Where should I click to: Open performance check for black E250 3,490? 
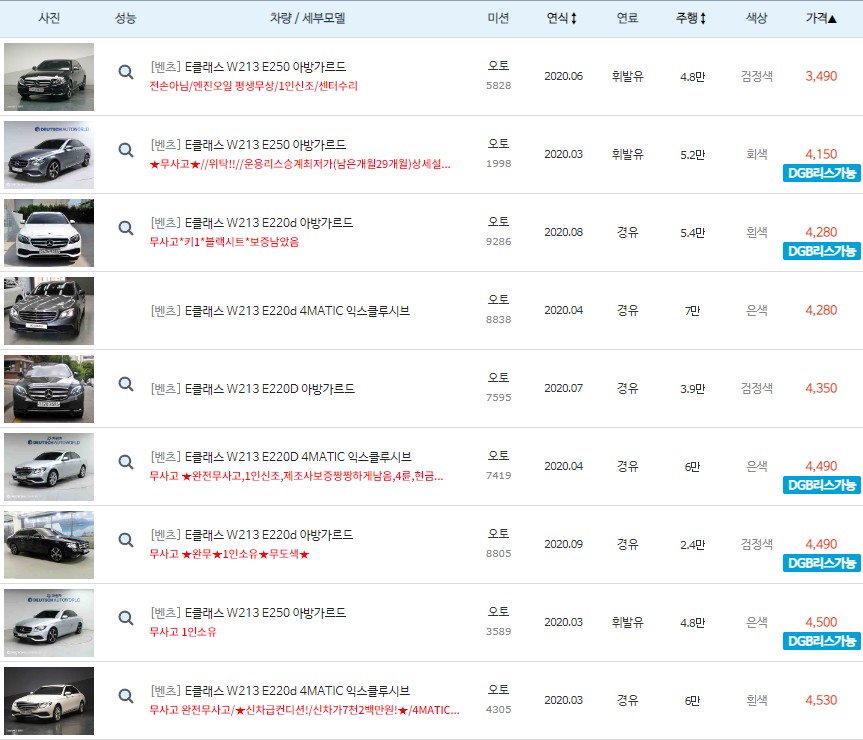click(x=125, y=72)
